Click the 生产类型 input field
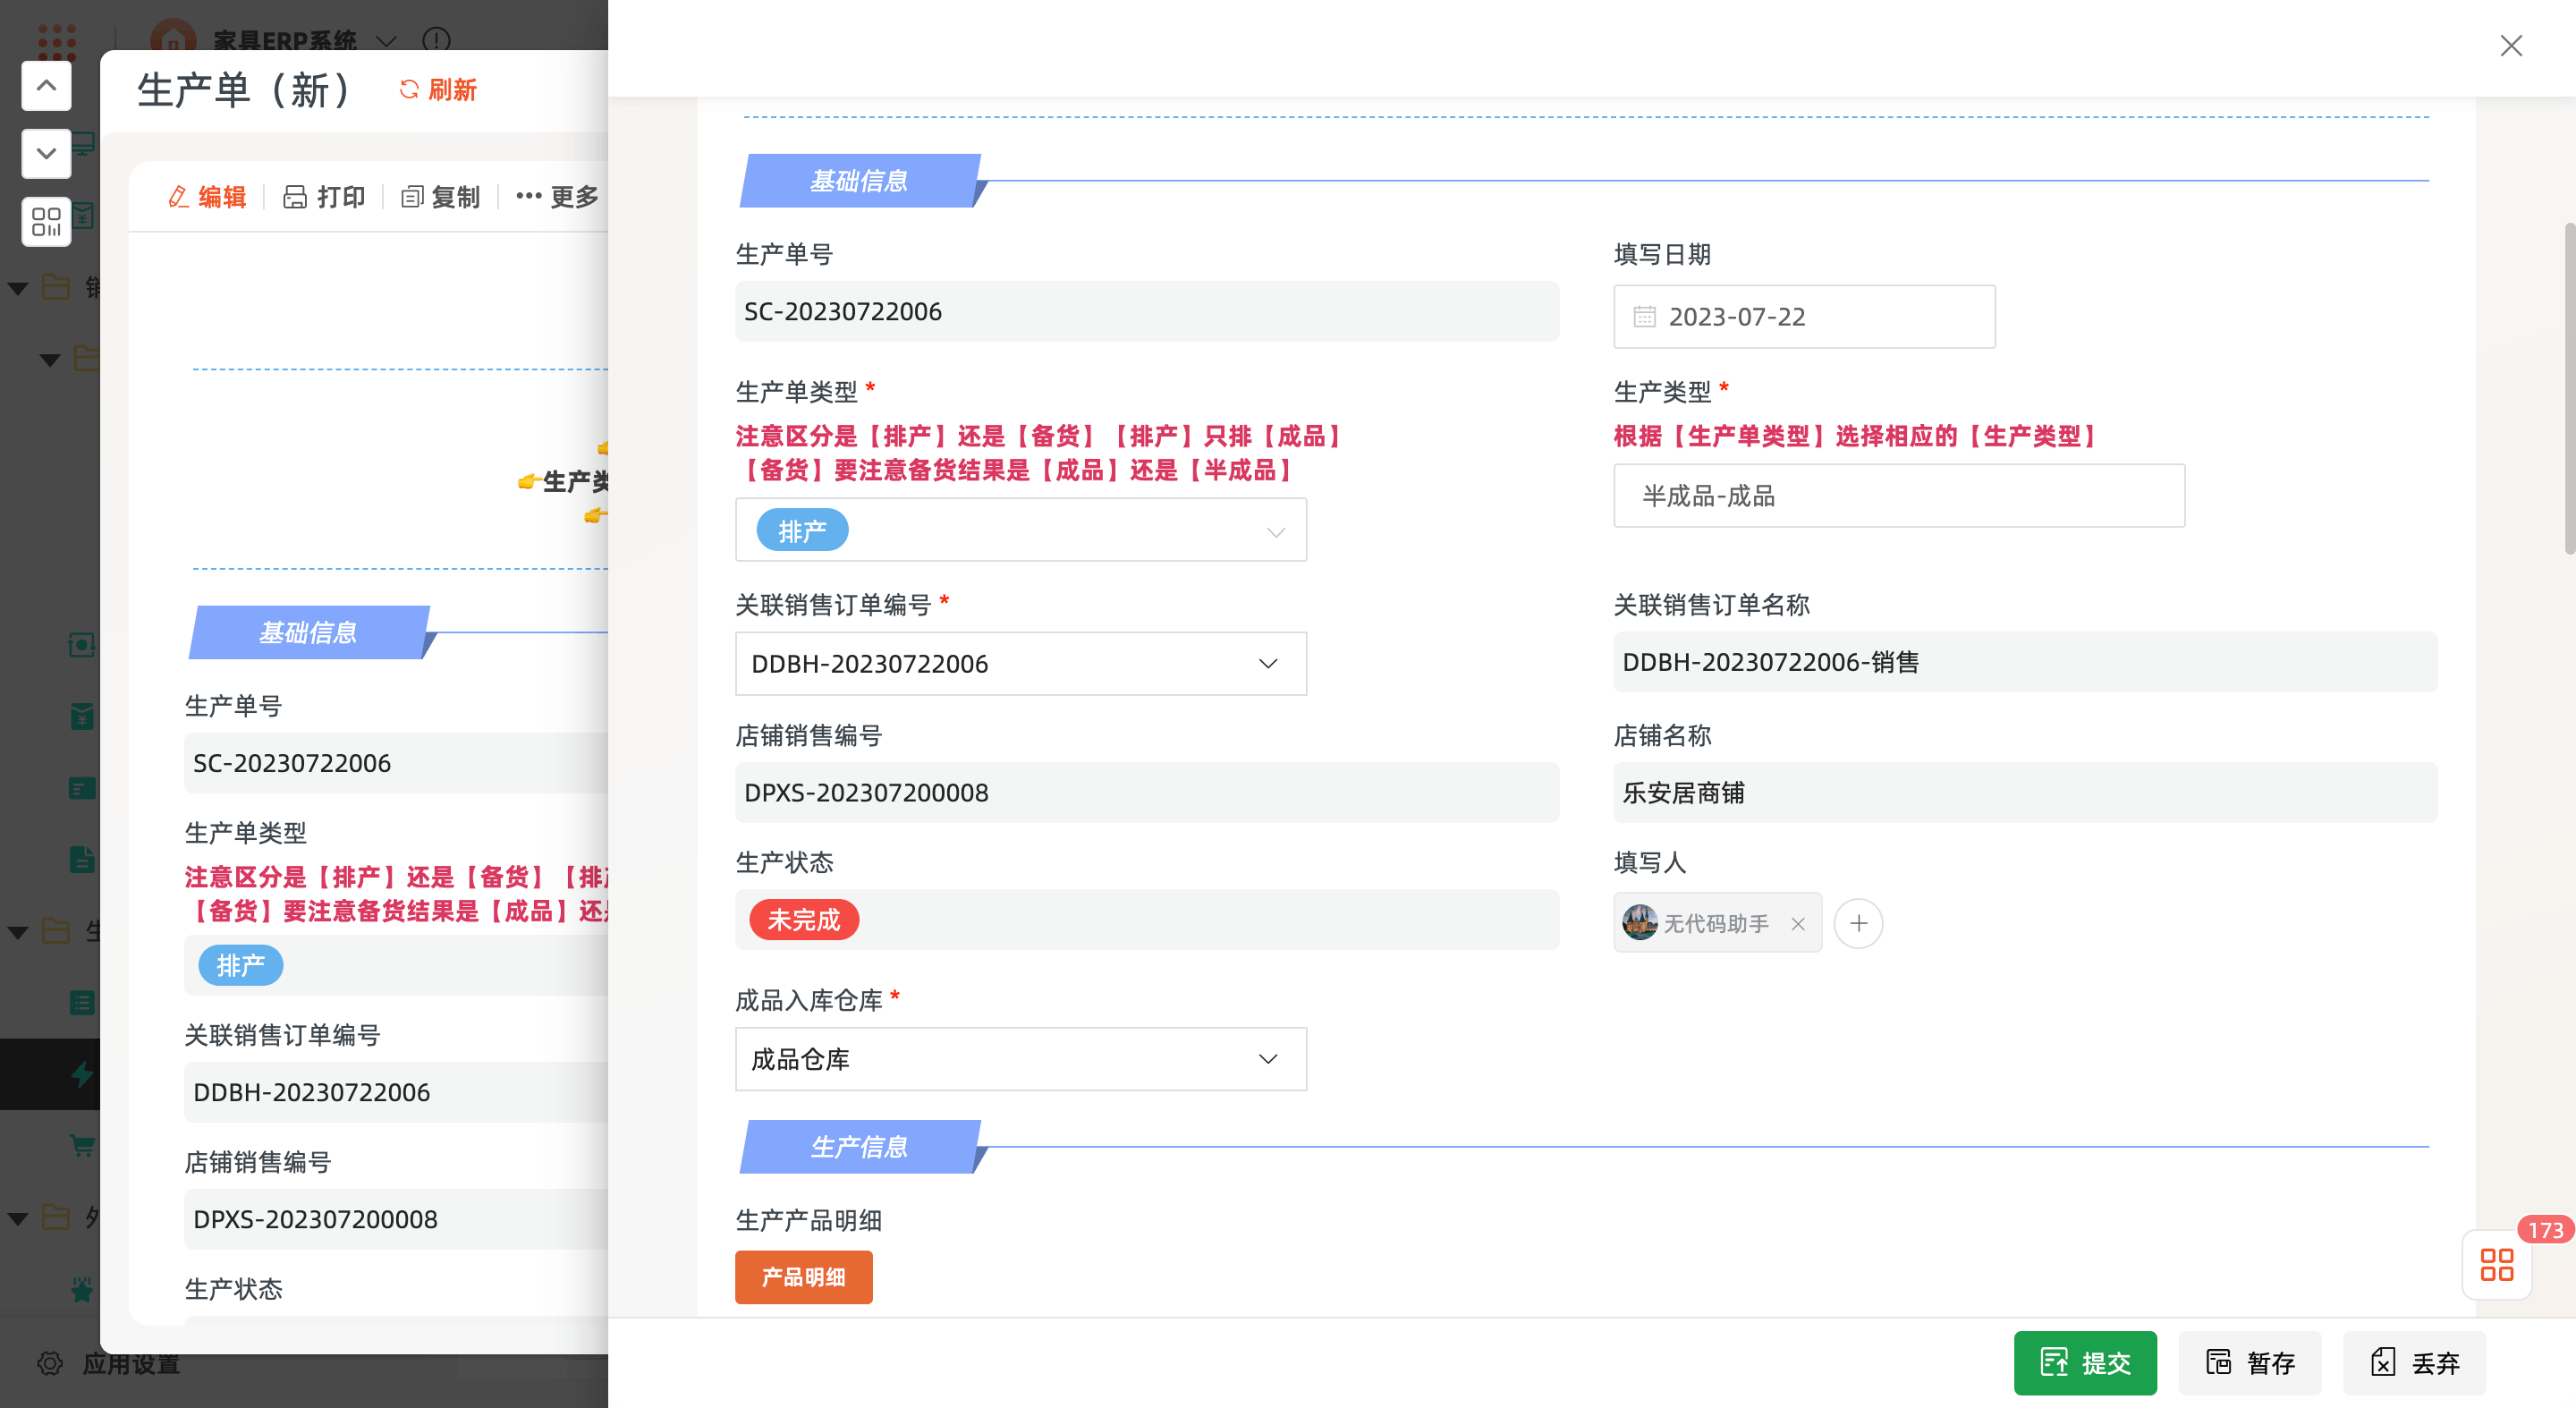Viewport: 2576px width, 1408px height. click(x=1898, y=496)
